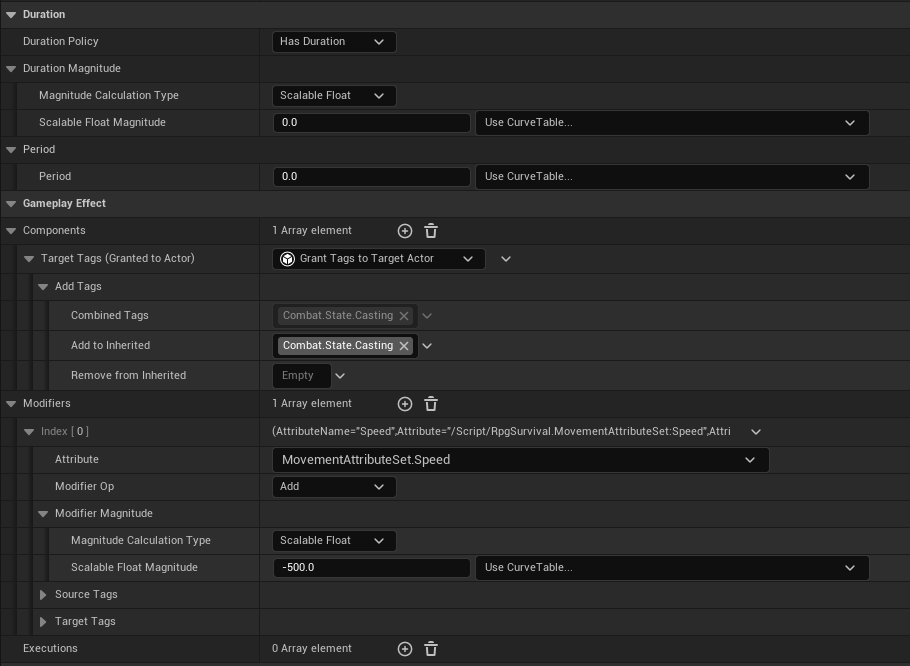Image resolution: width=910 pixels, height=666 pixels.
Task: Add a new Modifiers array element
Action: pyautogui.click(x=405, y=404)
